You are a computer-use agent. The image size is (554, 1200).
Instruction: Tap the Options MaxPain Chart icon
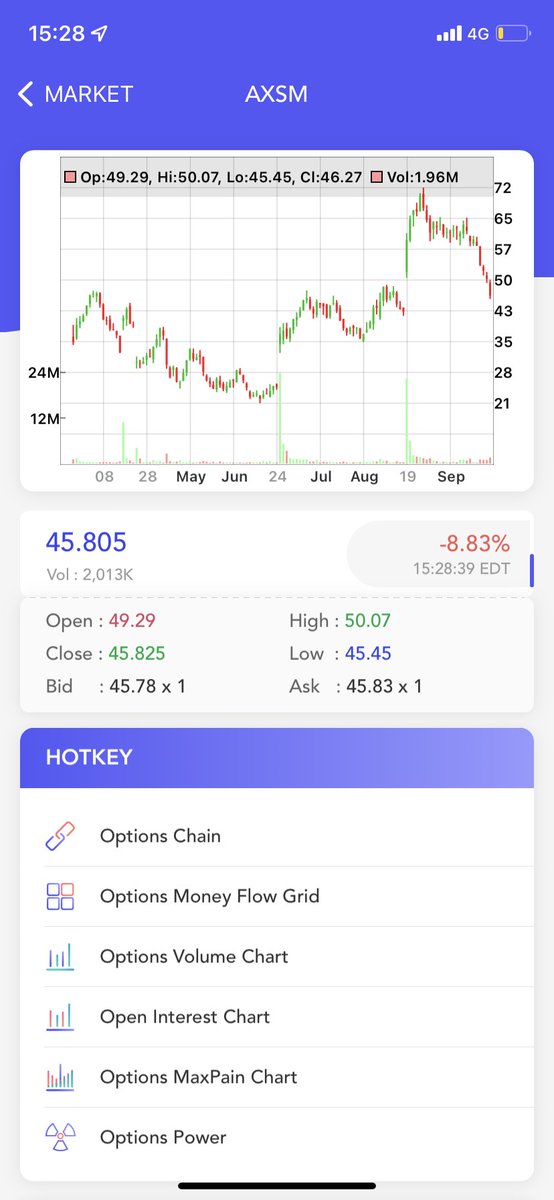coord(60,1077)
